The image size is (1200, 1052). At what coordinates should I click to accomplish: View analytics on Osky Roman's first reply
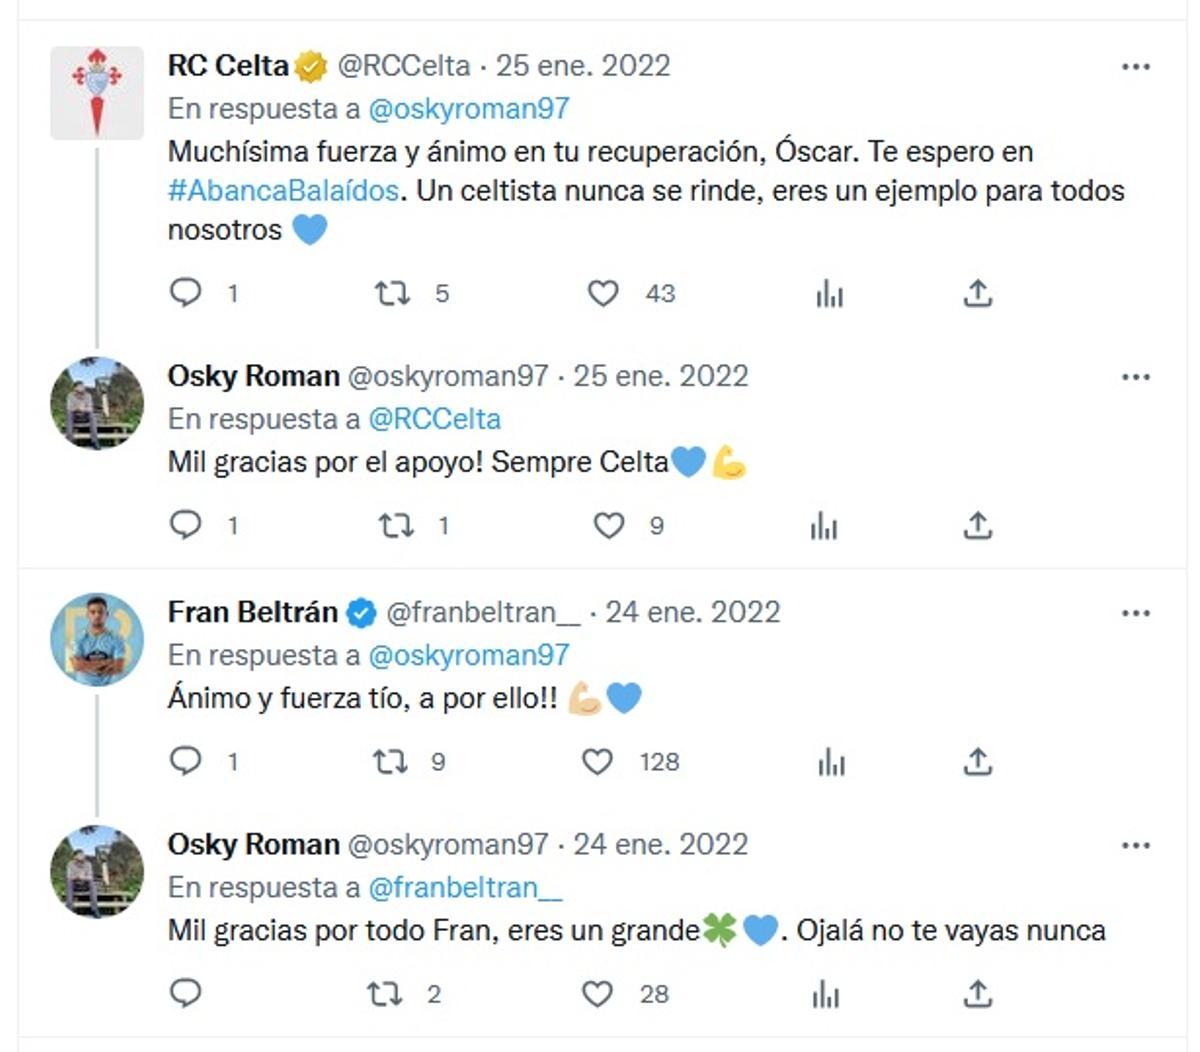pyautogui.click(x=825, y=525)
